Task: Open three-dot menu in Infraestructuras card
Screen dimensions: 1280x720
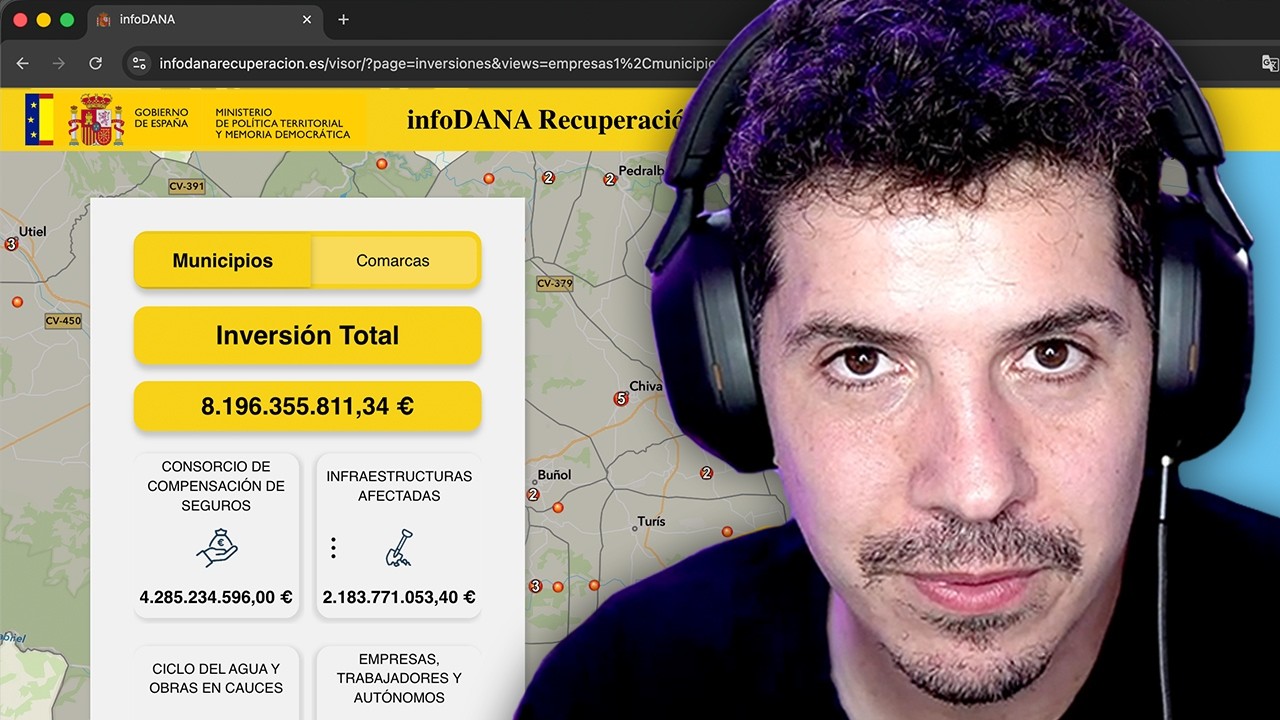Action: point(333,547)
